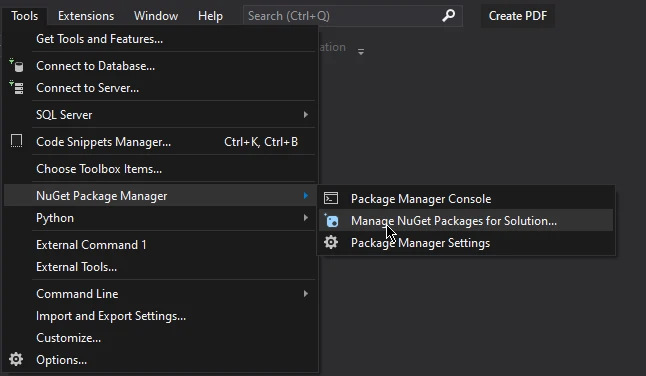Click the Package Manager Settings gear icon

pos(331,242)
